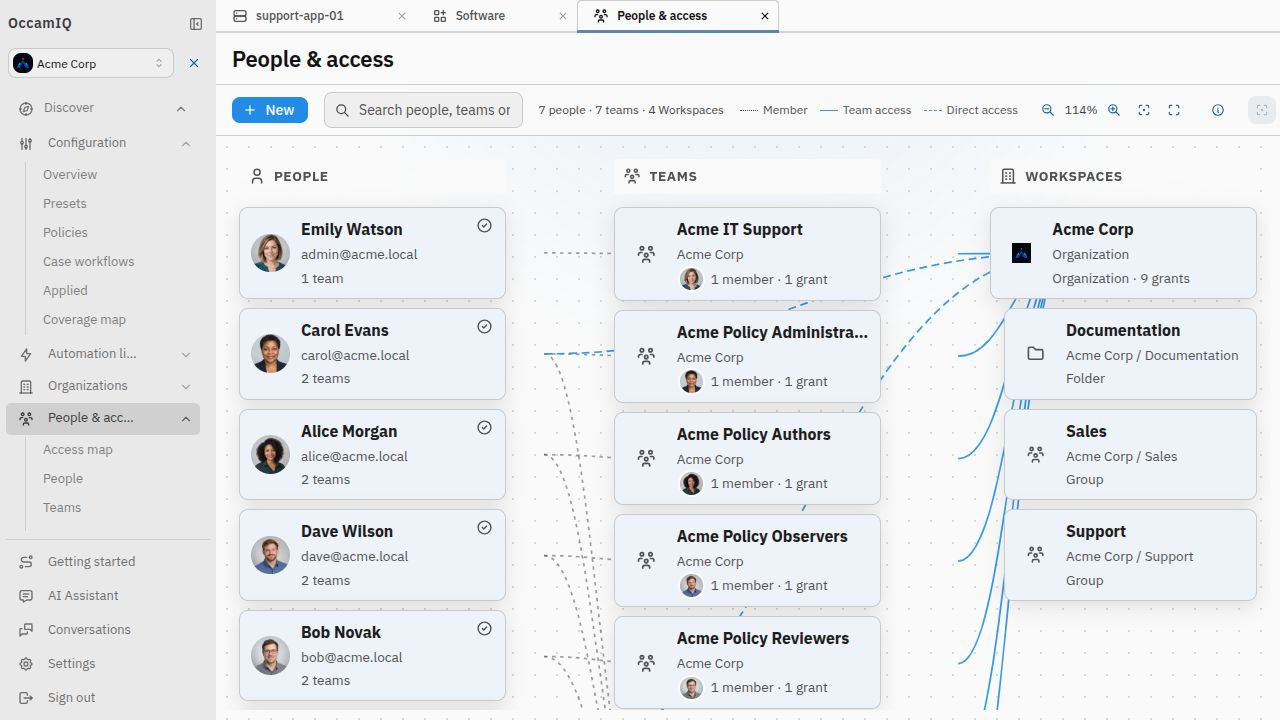Open Conversations

[89, 629]
